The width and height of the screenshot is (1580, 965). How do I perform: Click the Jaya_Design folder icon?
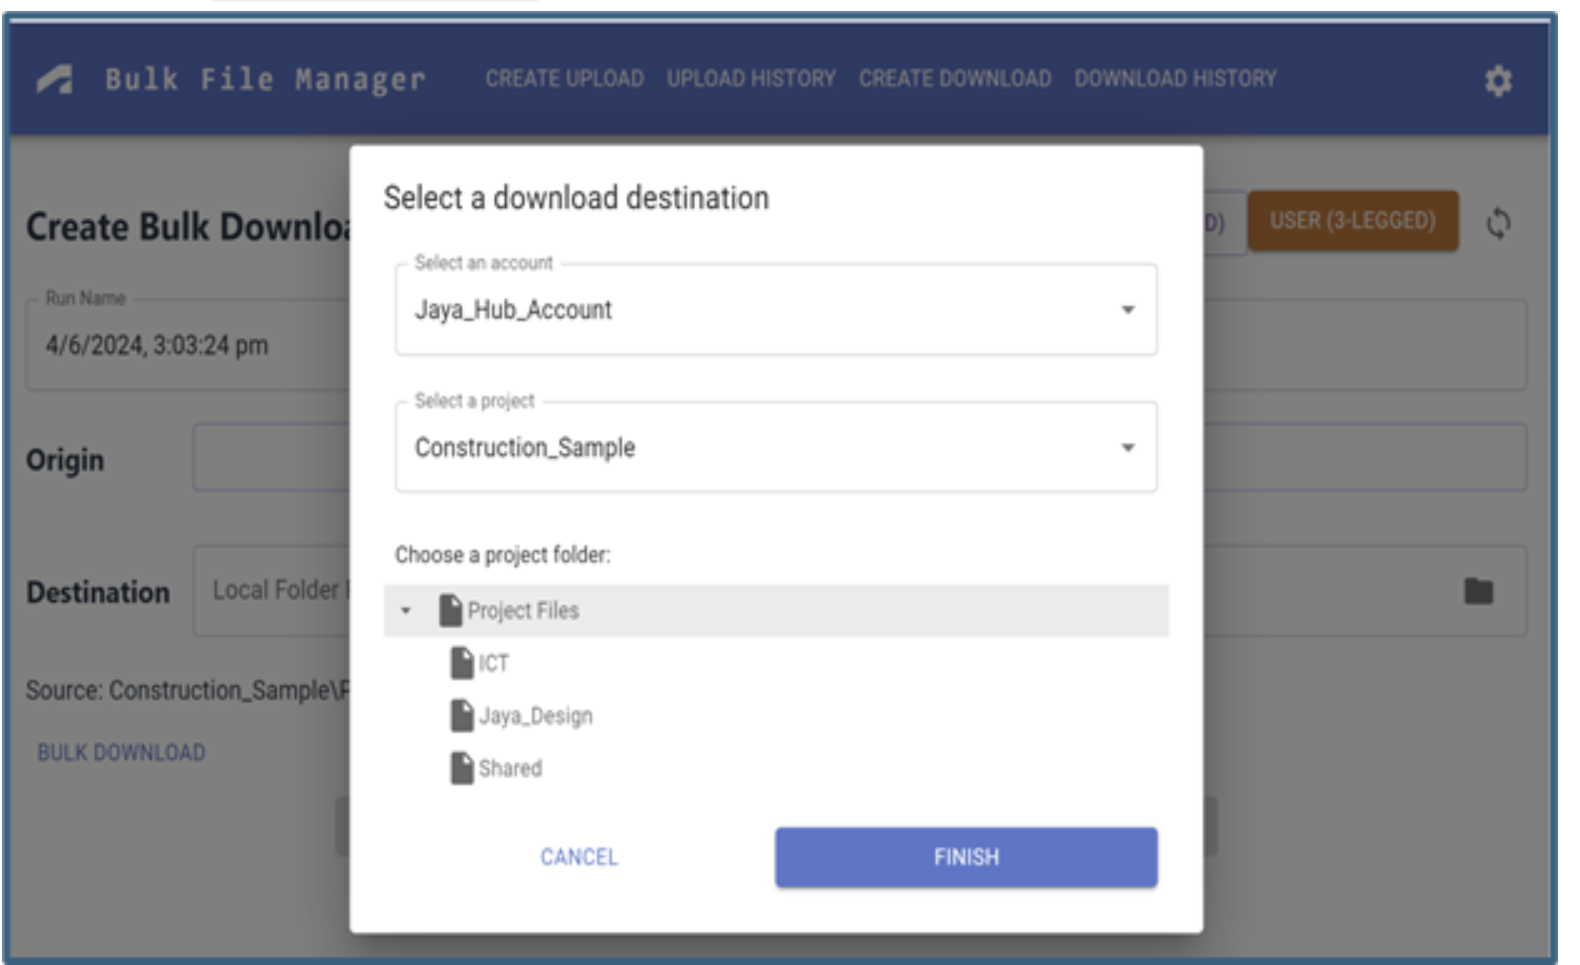coord(461,716)
